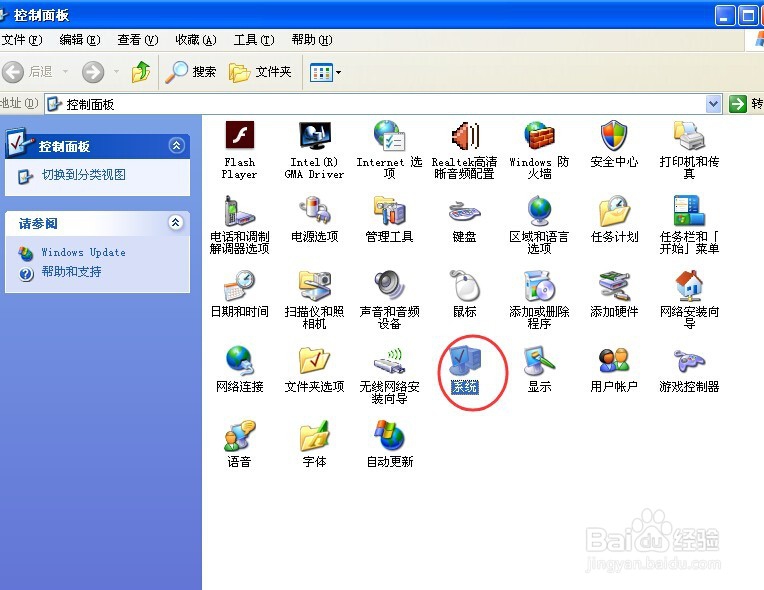
Task: Open the 文件(F) menu
Action: tap(22, 40)
